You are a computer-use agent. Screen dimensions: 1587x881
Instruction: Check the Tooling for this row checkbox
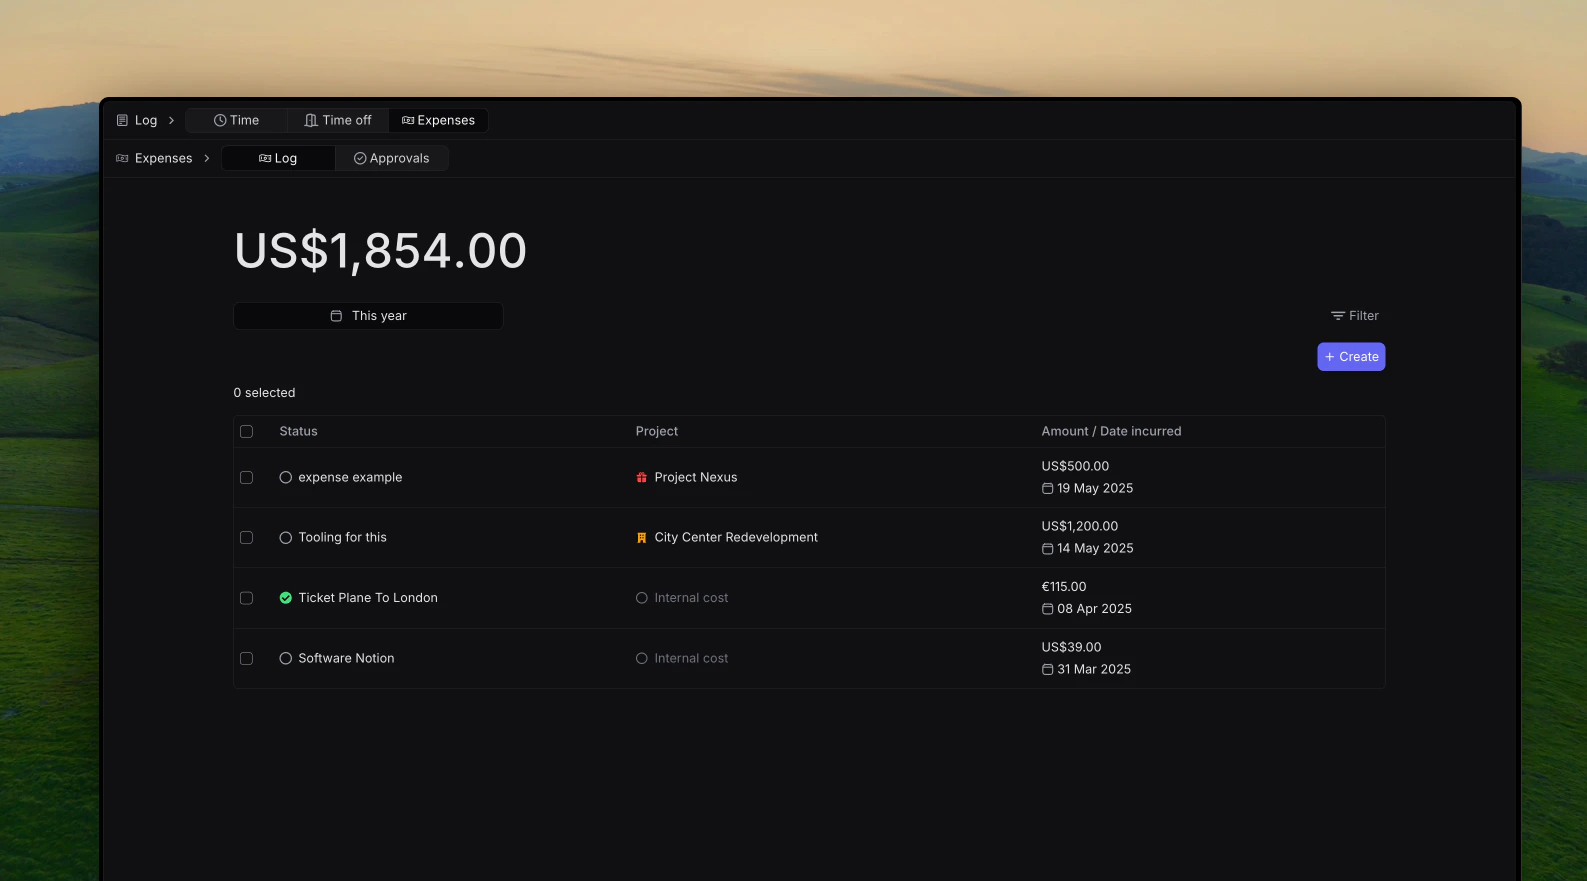(246, 538)
